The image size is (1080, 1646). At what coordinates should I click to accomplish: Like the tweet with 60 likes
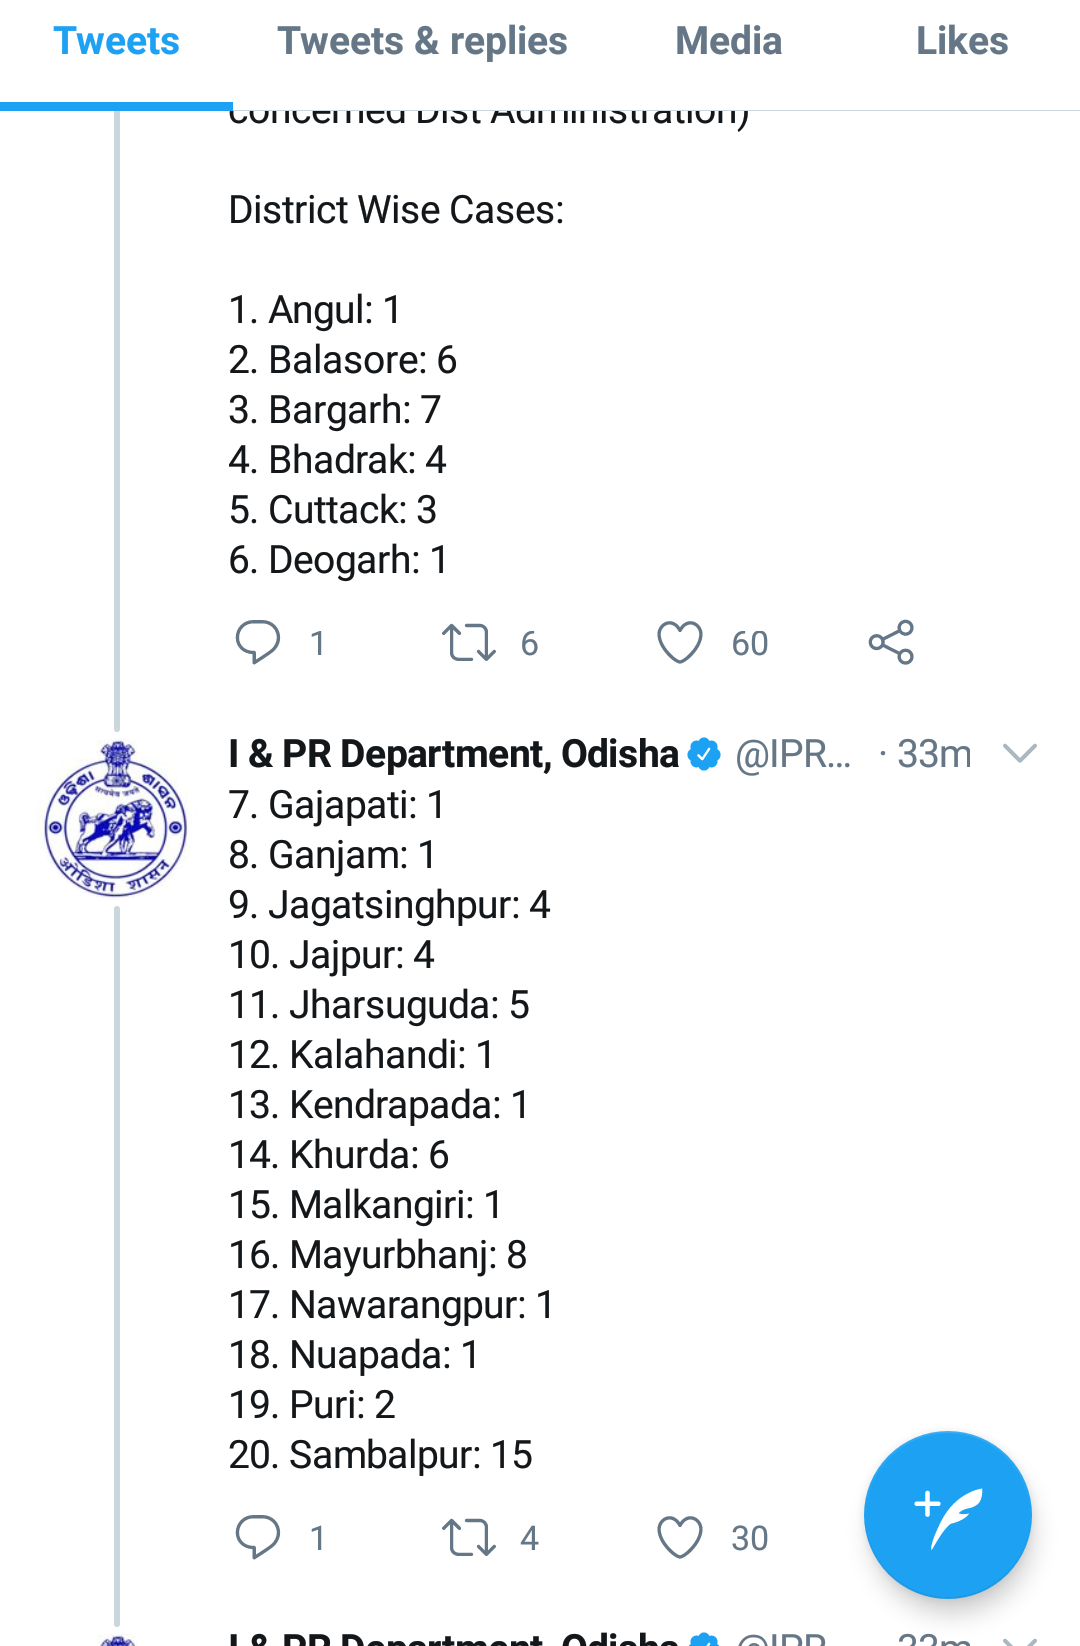point(680,642)
